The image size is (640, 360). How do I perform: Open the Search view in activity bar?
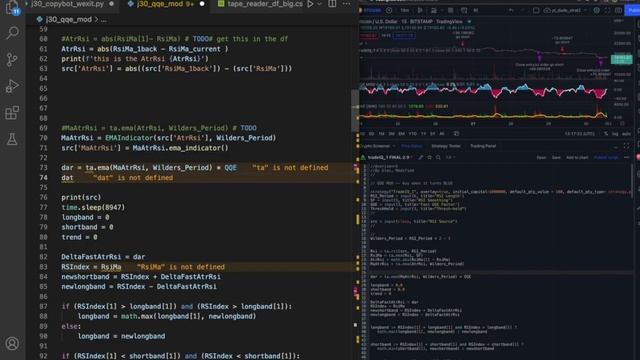pos(12,33)
